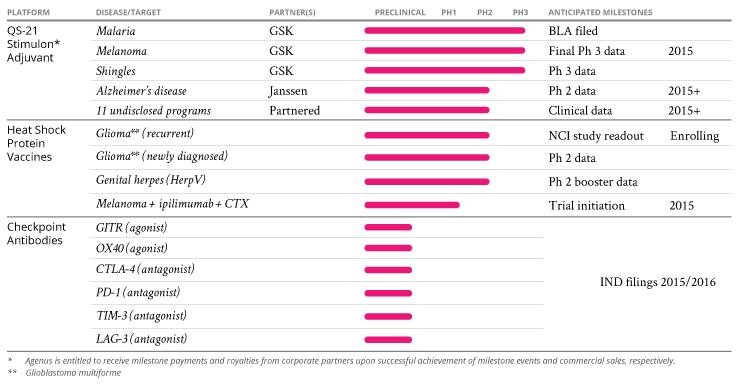Click the IND filings 2015/2016 text

657,282
